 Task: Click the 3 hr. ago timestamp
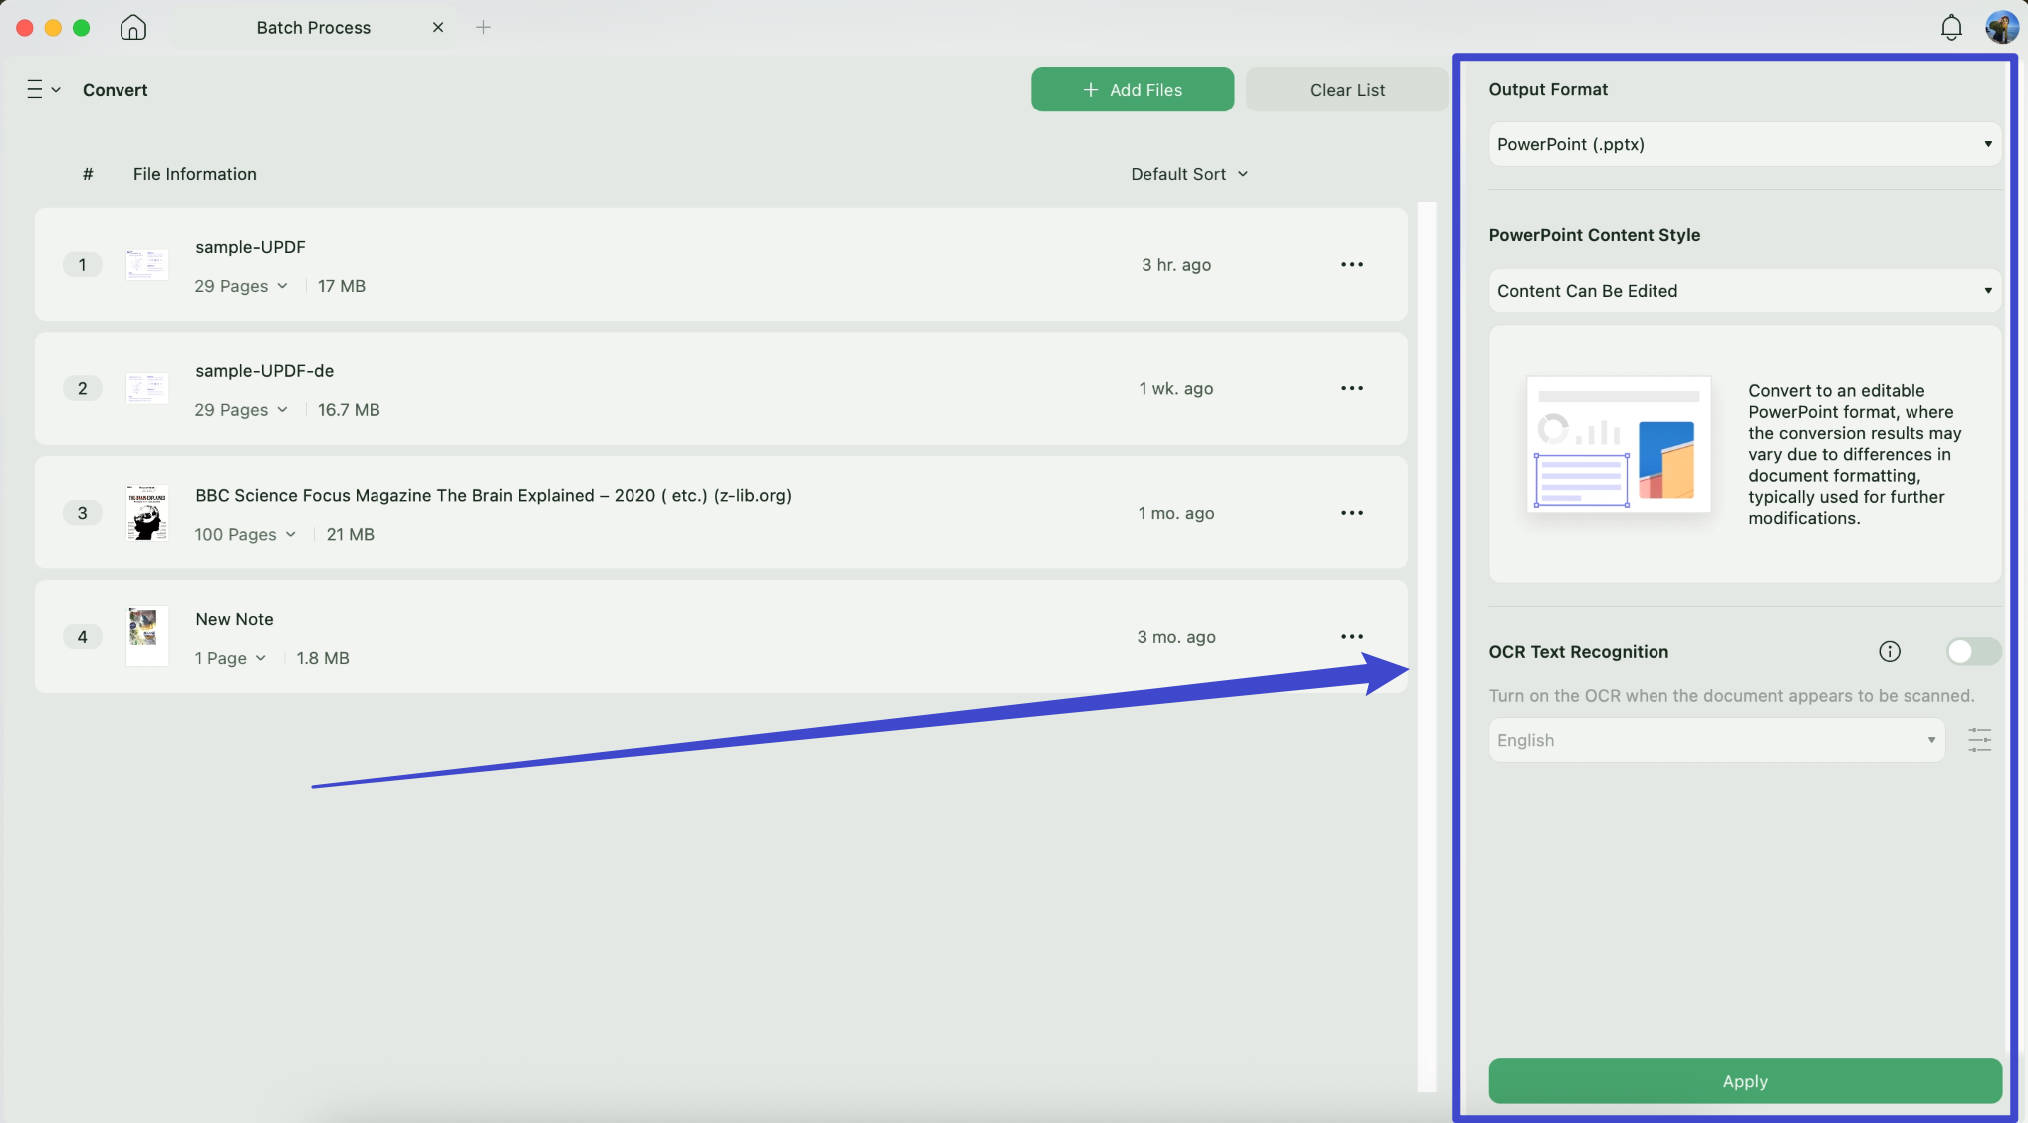(x=1176, y=265)
